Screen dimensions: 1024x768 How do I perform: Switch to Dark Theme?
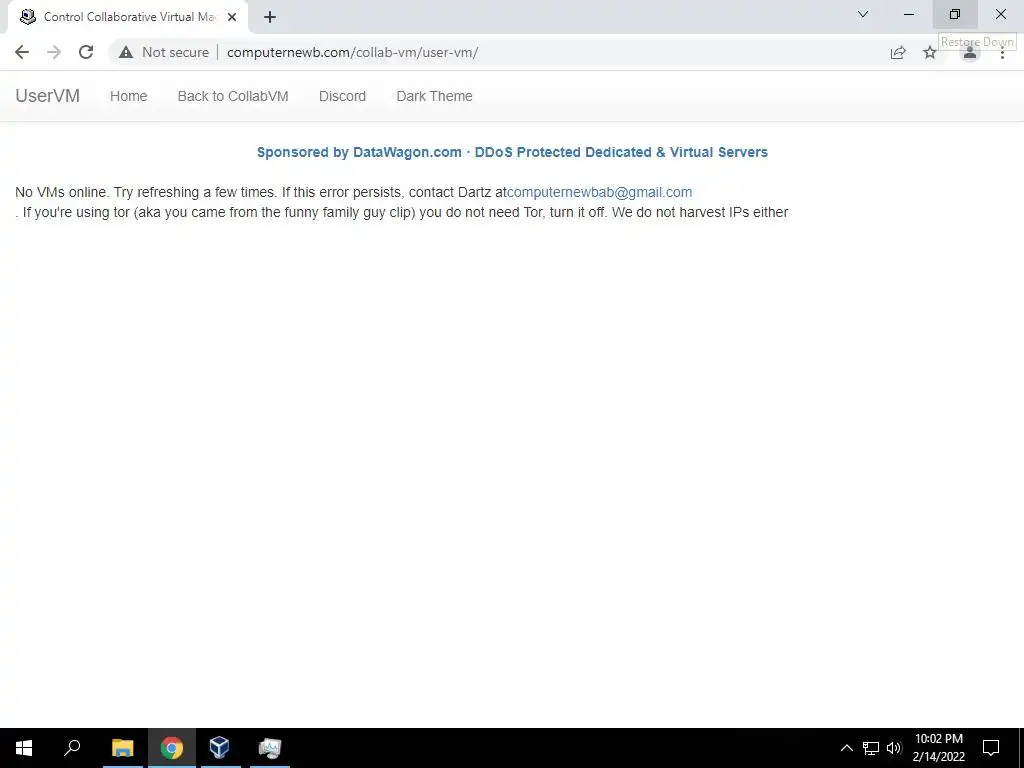coord(434,96)
